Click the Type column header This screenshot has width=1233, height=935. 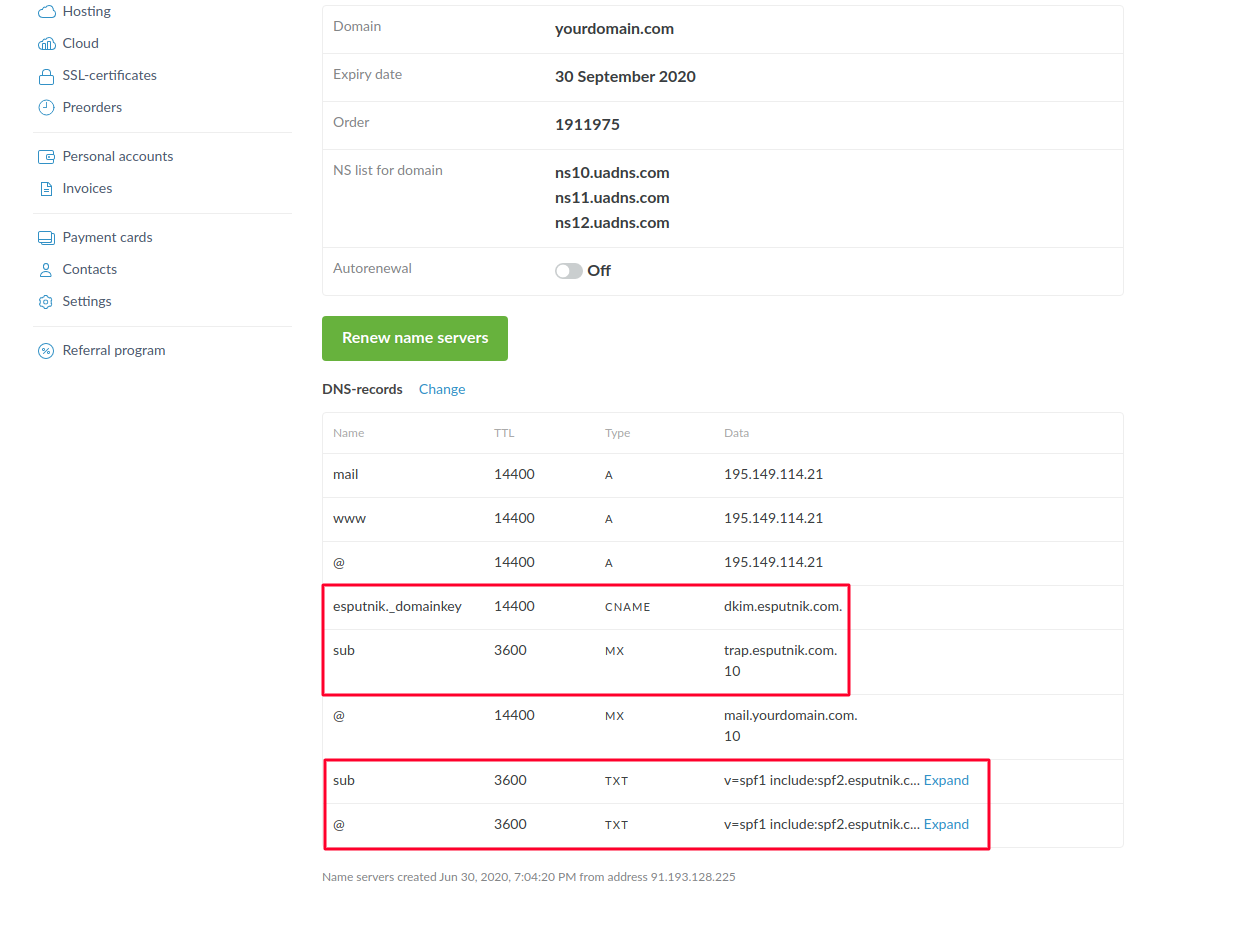pyautogui.click(x=617, y=433)
